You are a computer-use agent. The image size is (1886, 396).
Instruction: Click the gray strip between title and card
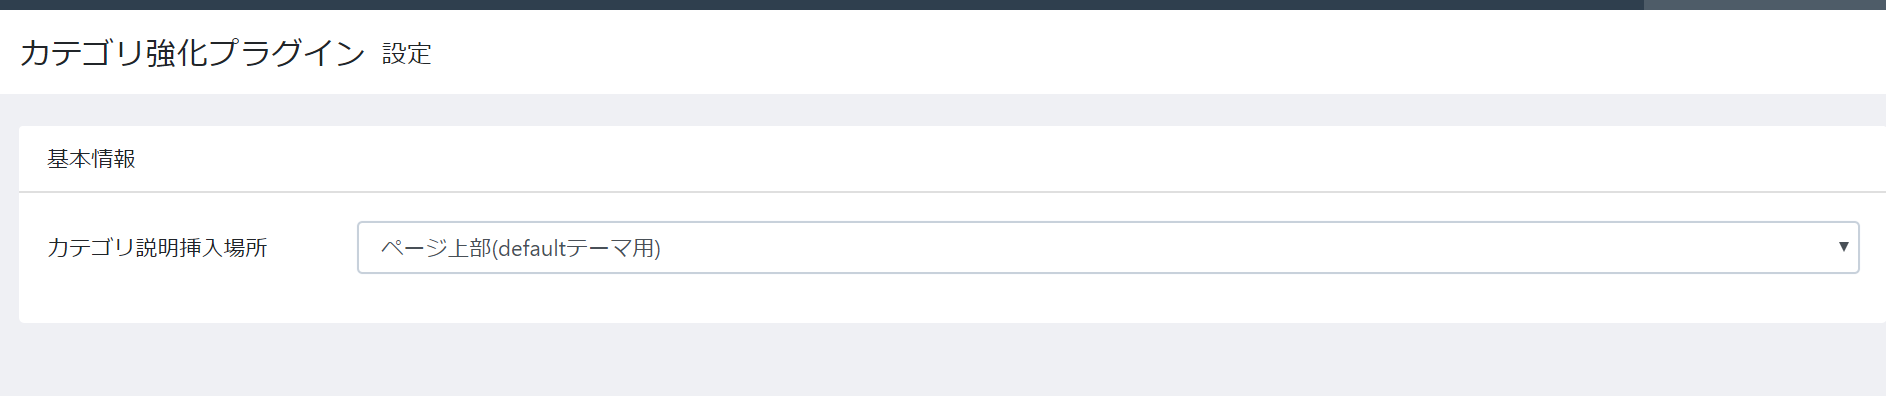pyautogui.click(x=943, y=110)
